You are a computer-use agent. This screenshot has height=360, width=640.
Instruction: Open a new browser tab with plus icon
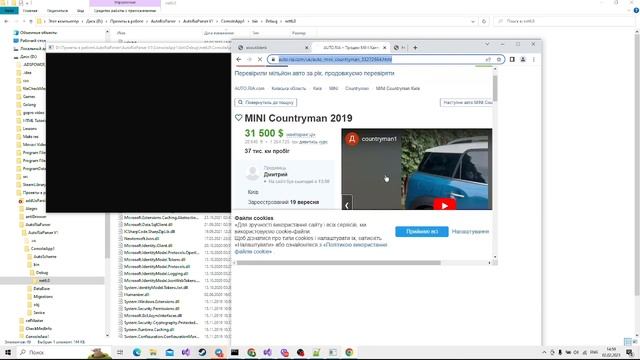(x=415, y=48)
